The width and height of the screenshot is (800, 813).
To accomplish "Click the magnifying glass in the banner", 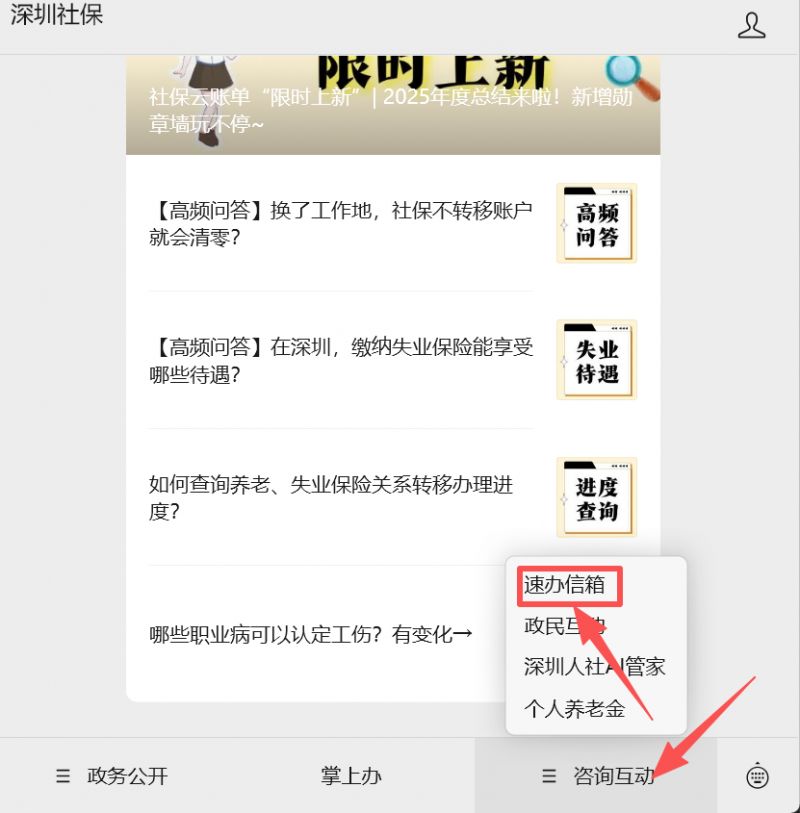I will [x=631, y=76].
